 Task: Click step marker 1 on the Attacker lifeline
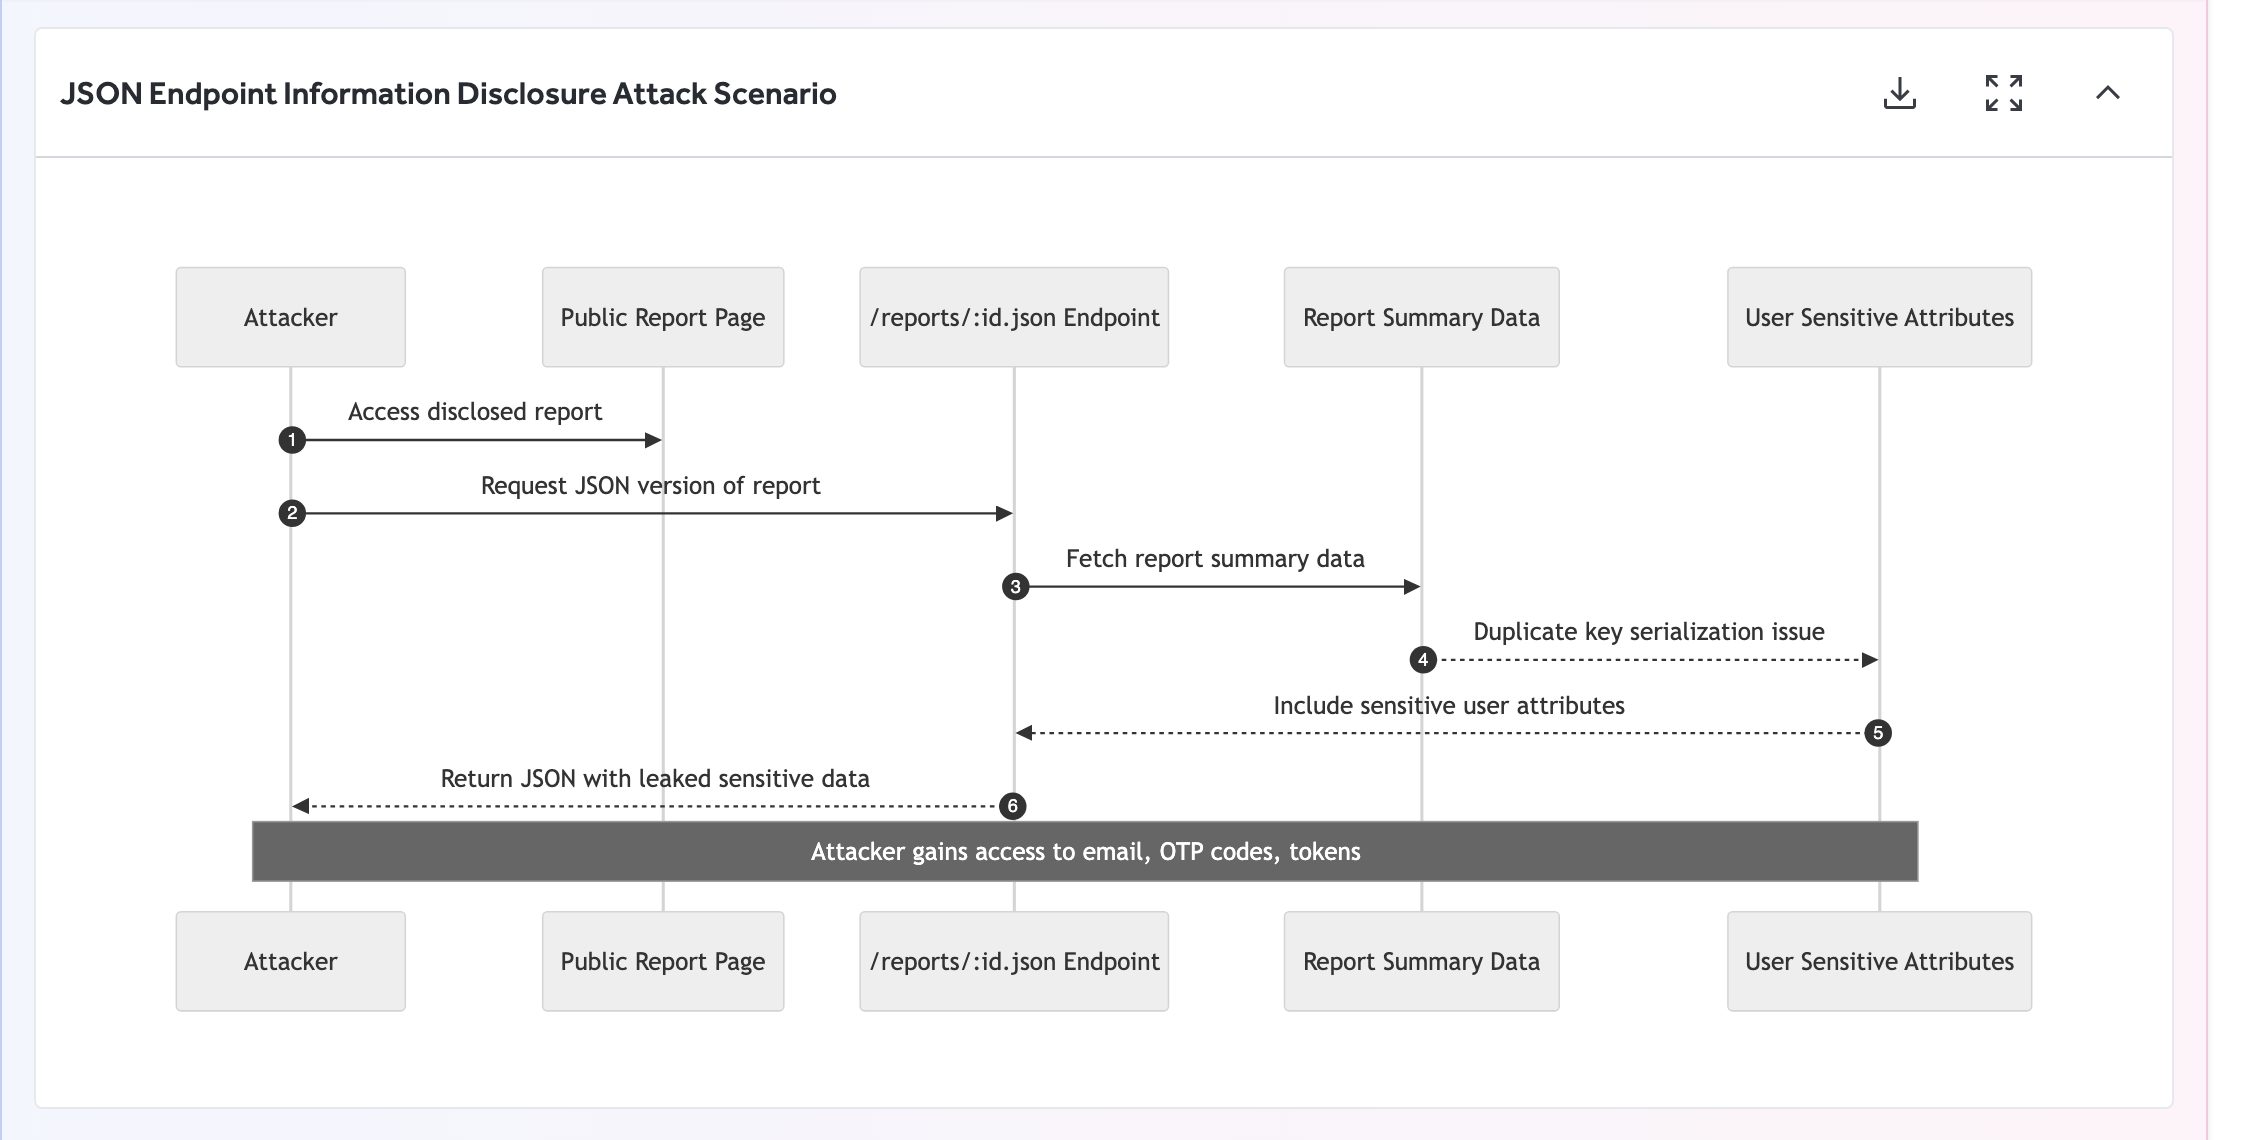[291, 439]
